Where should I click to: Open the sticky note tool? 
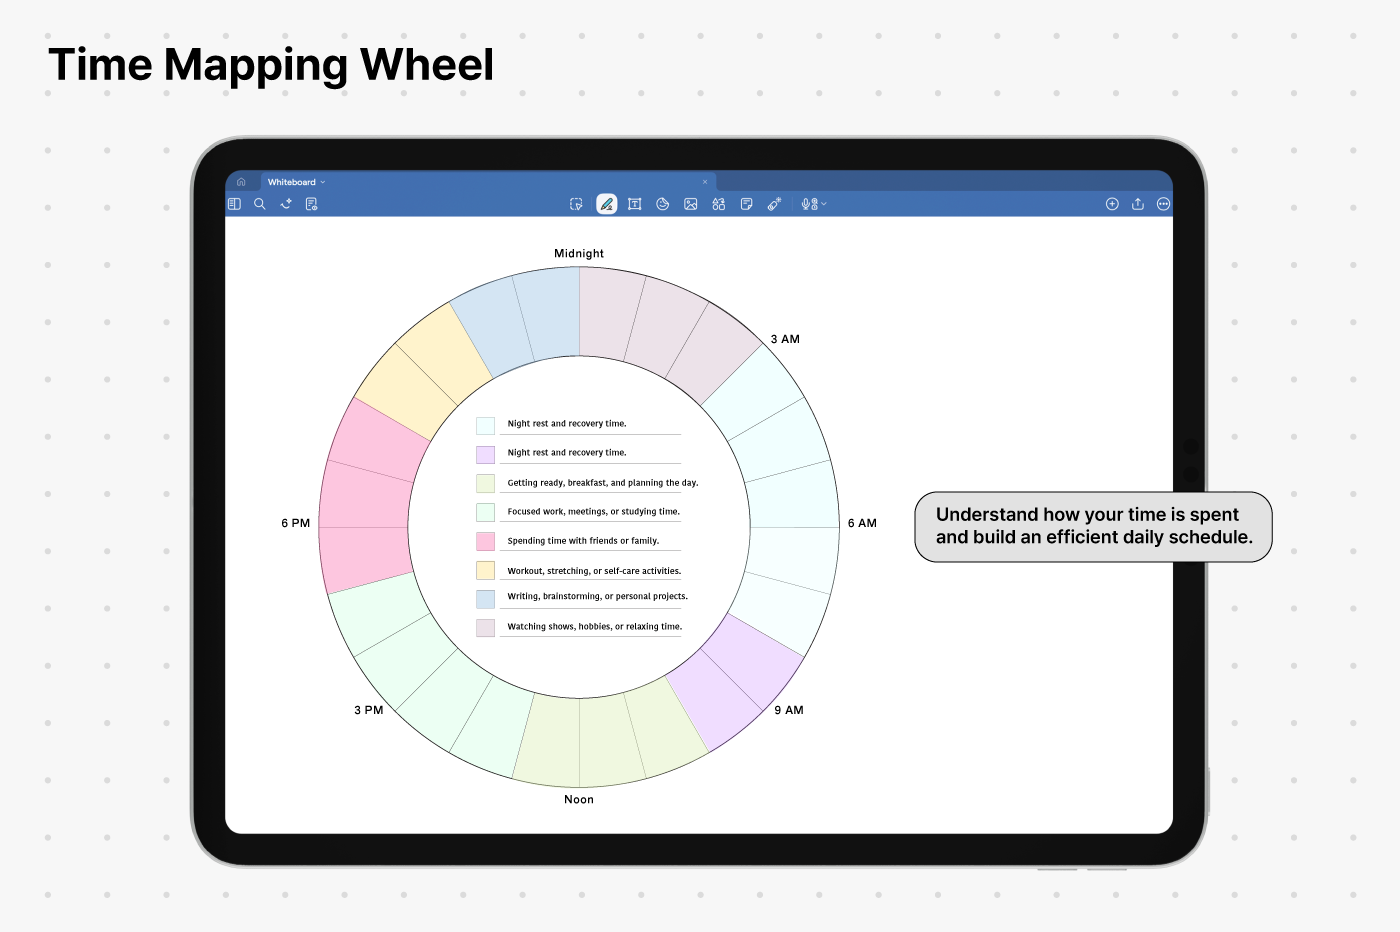click(746, 204)
